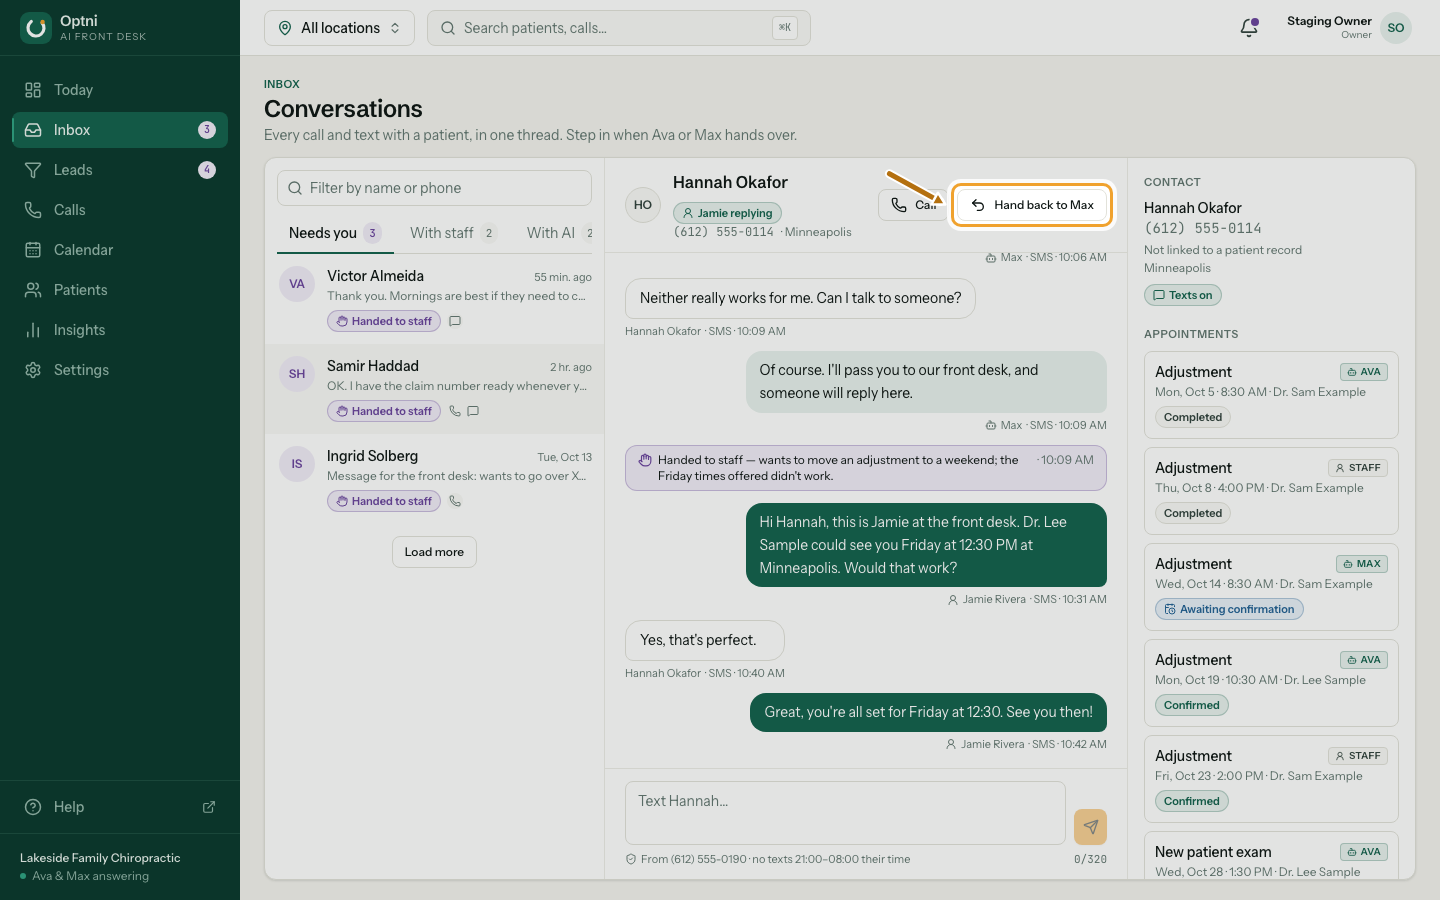Open the All locations dropdown
Image resolution: width=1440 pixels, height=900 pixels.
[x=339, y=28]
